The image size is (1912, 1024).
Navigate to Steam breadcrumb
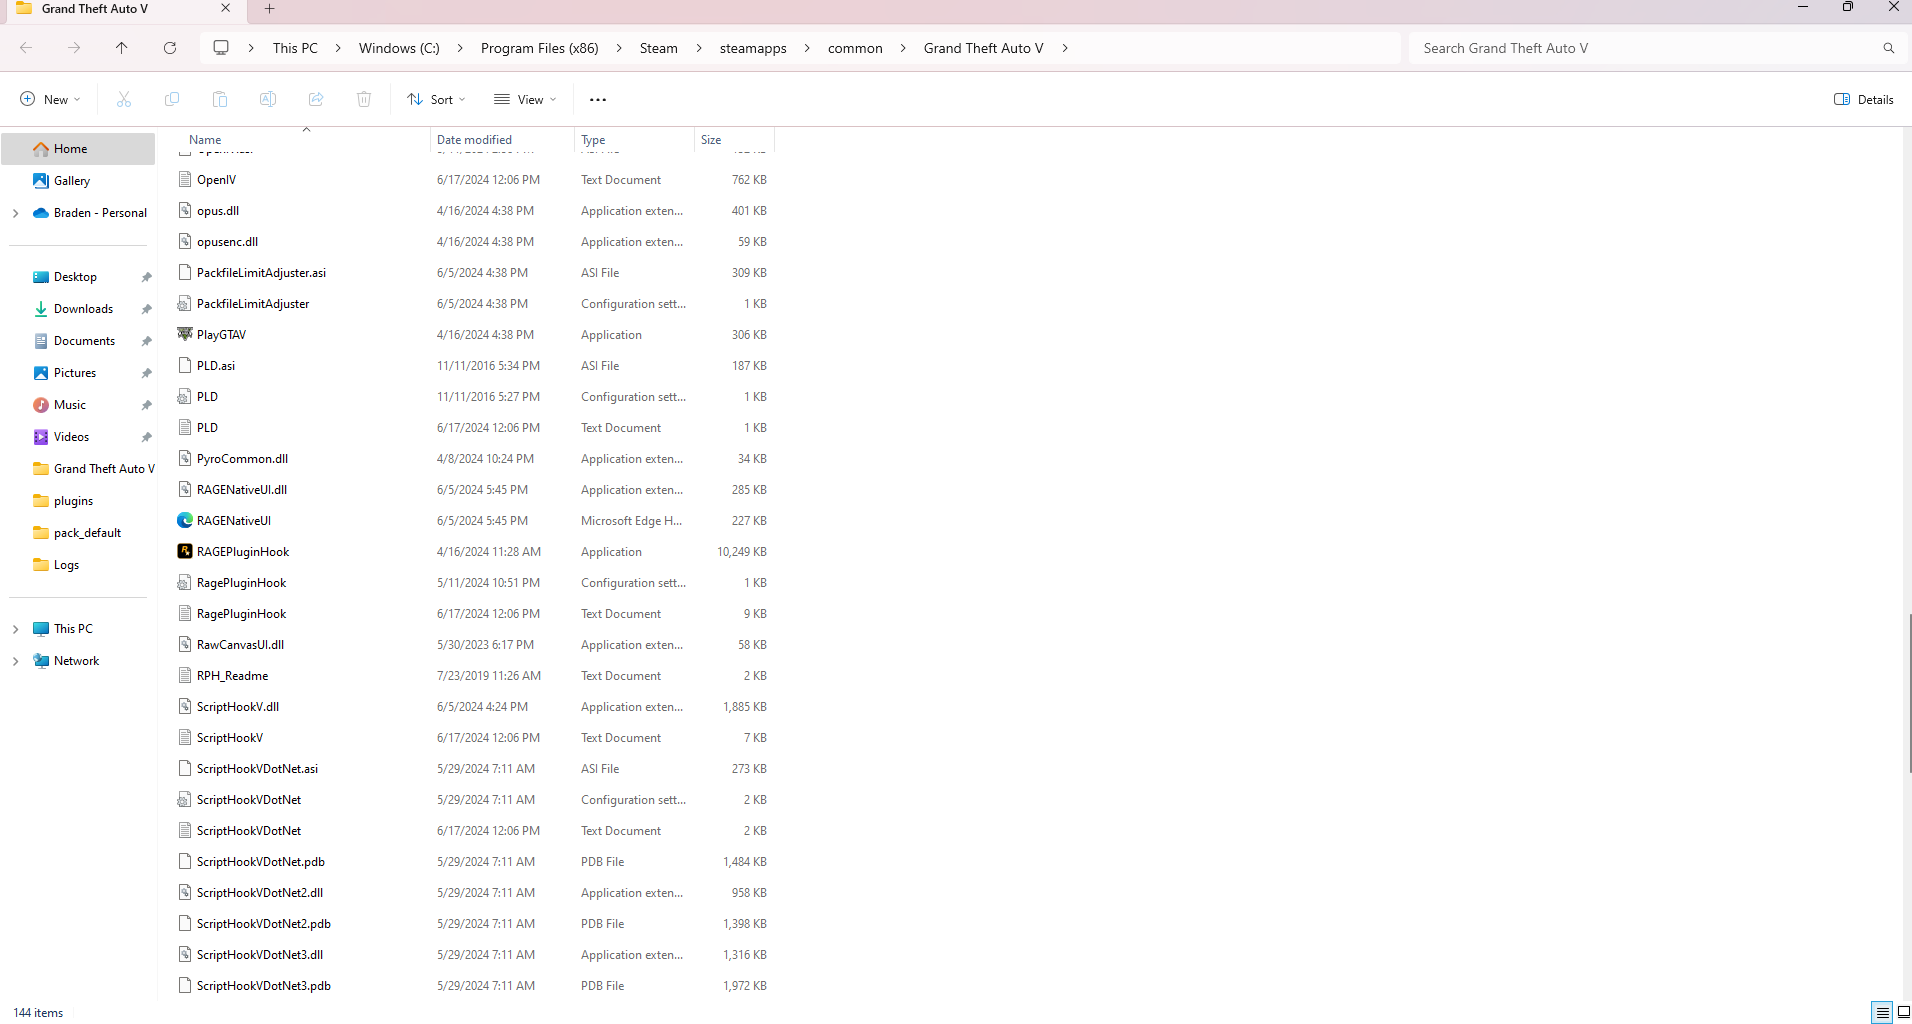click(659, 48)
